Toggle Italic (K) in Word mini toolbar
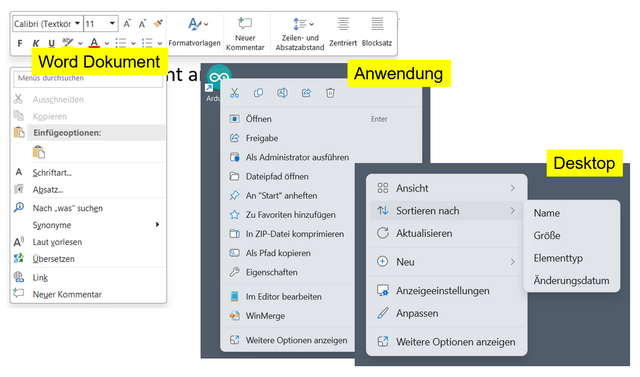This screenshot has width=640, height=377. (36, 43)
